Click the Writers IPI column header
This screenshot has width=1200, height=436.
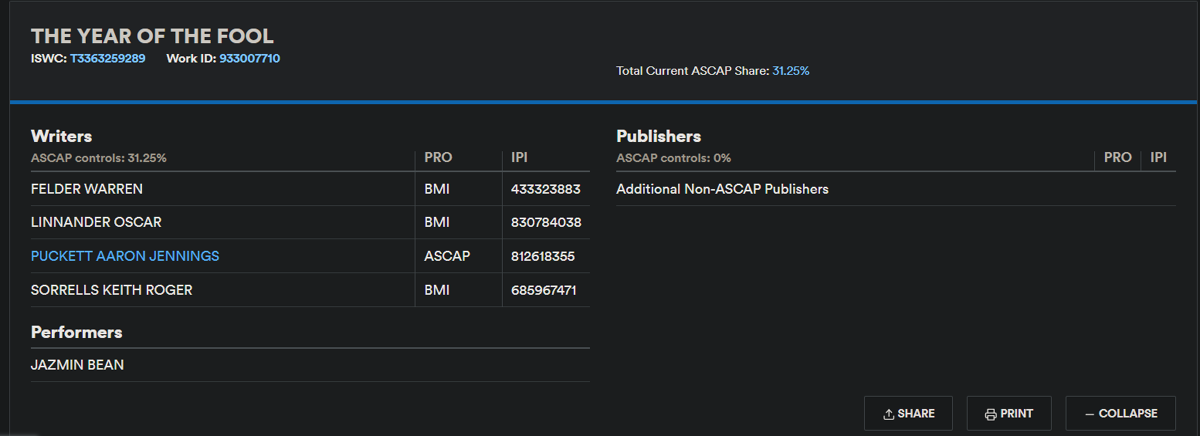(x=520, y=158)
